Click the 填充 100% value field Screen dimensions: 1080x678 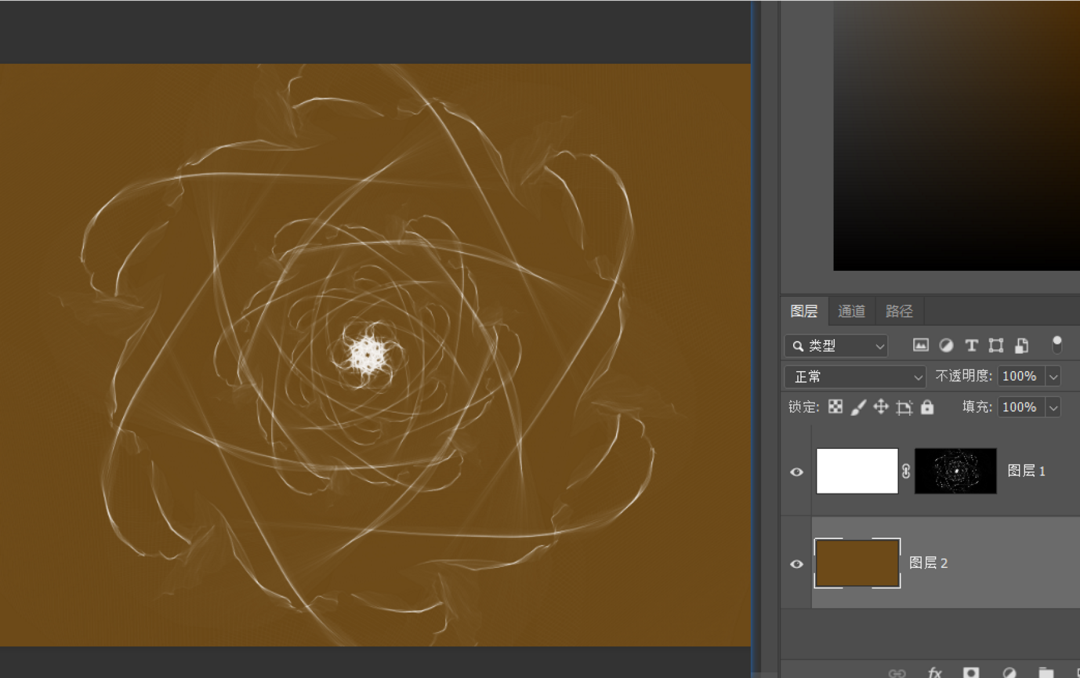(1021, 407)
